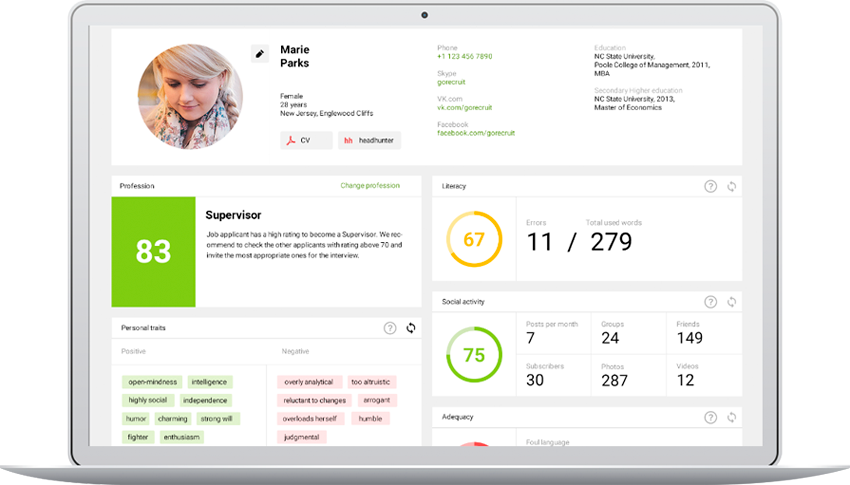
Task: Open the vk.com/gorecruit link
Action: (465, 107)
